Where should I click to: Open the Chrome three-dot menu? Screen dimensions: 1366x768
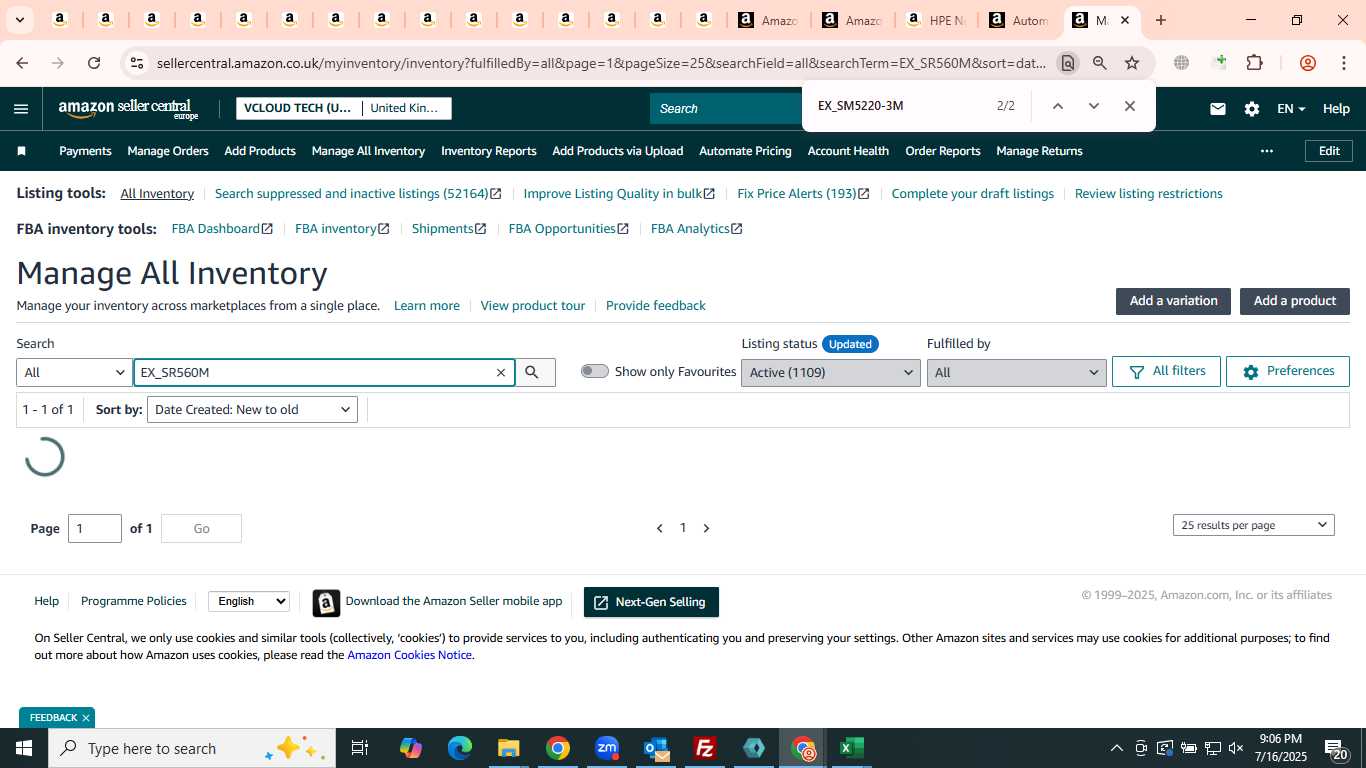tap(1343, 63)
